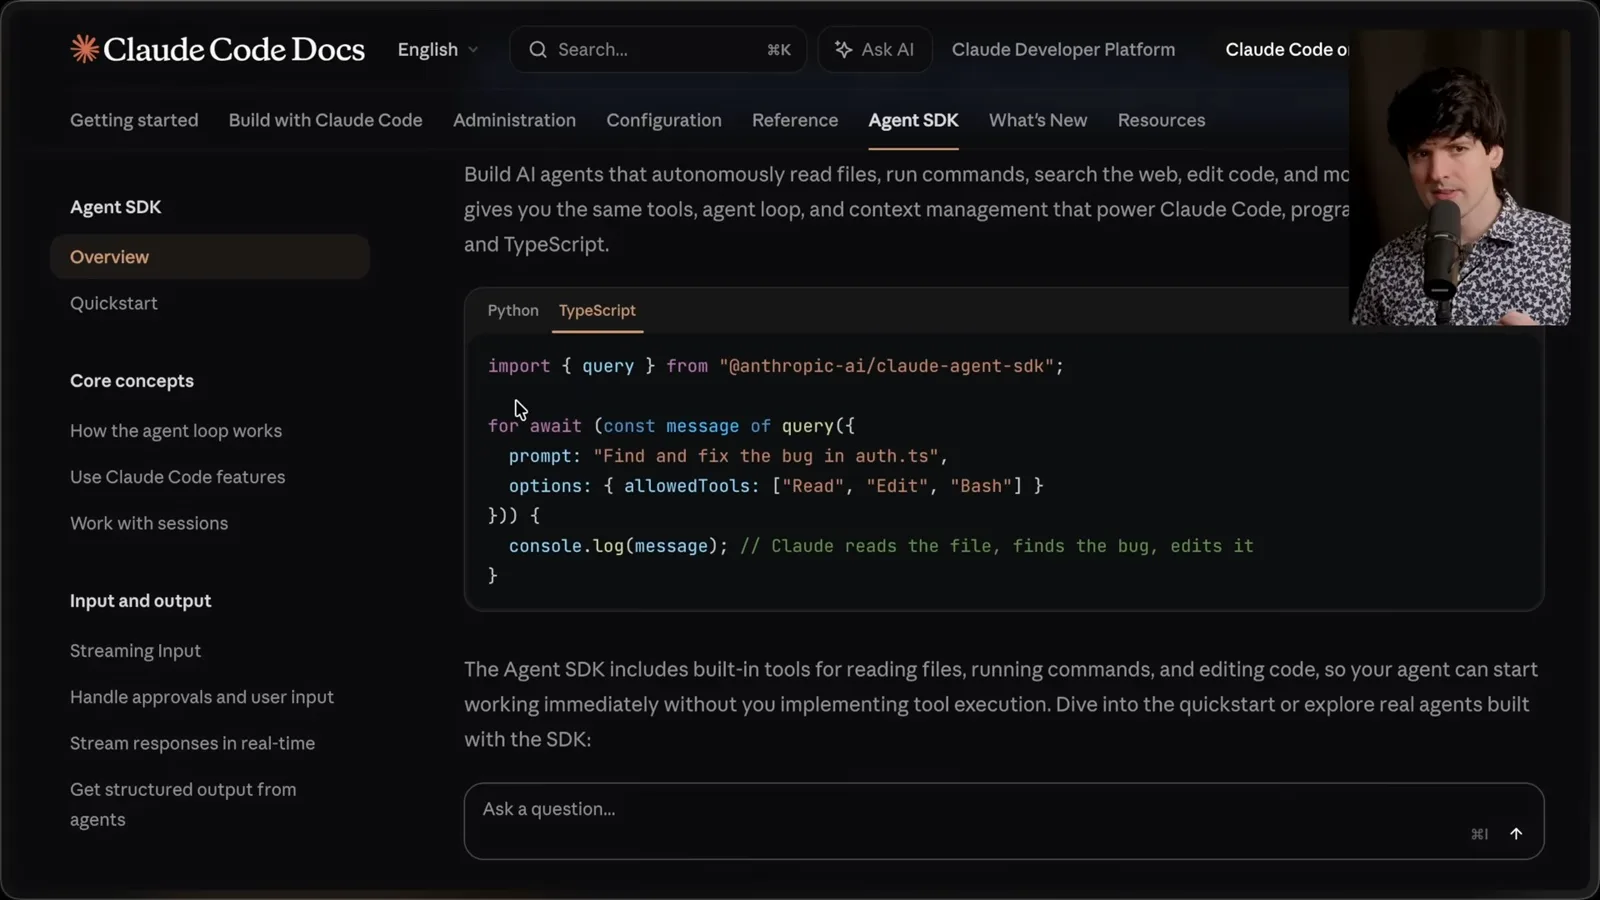This screenshot has height=900, width=1600.
Task: Open Handle approvals and user input
Action: point(202,697)
